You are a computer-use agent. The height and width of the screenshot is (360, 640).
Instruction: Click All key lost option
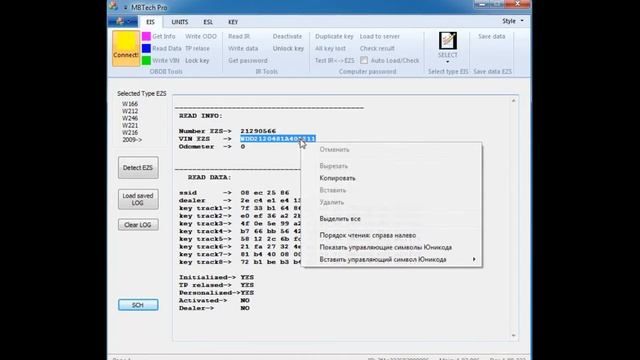[x=330, y=48]
